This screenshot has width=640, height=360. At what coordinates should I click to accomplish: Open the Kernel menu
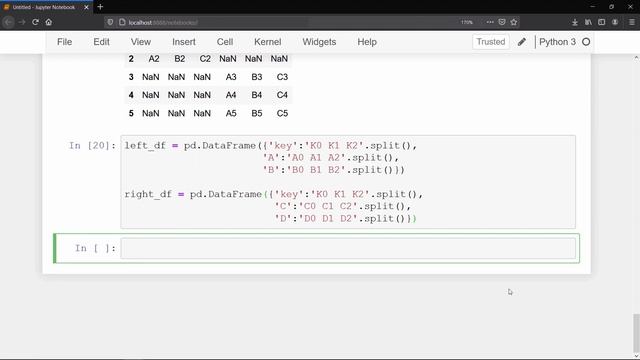tap(268, 42)
